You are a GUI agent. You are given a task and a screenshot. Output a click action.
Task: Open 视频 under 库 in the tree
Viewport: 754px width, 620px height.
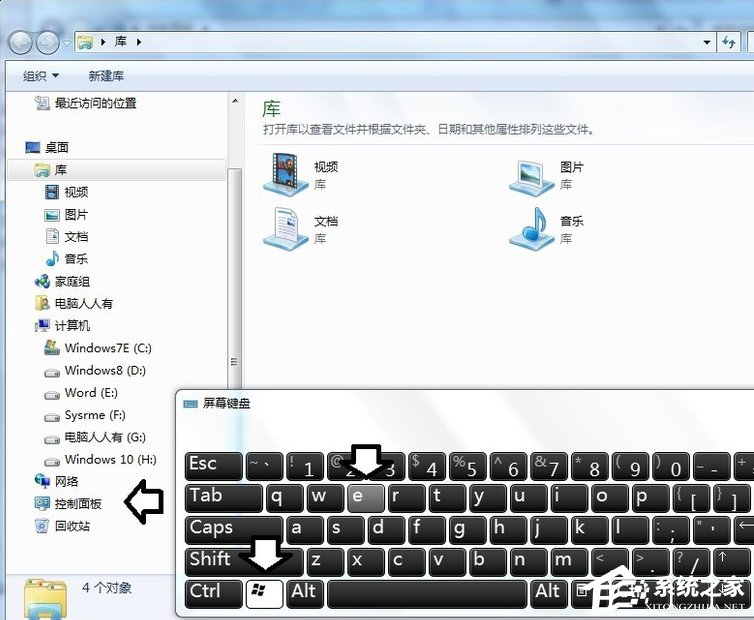66,192
